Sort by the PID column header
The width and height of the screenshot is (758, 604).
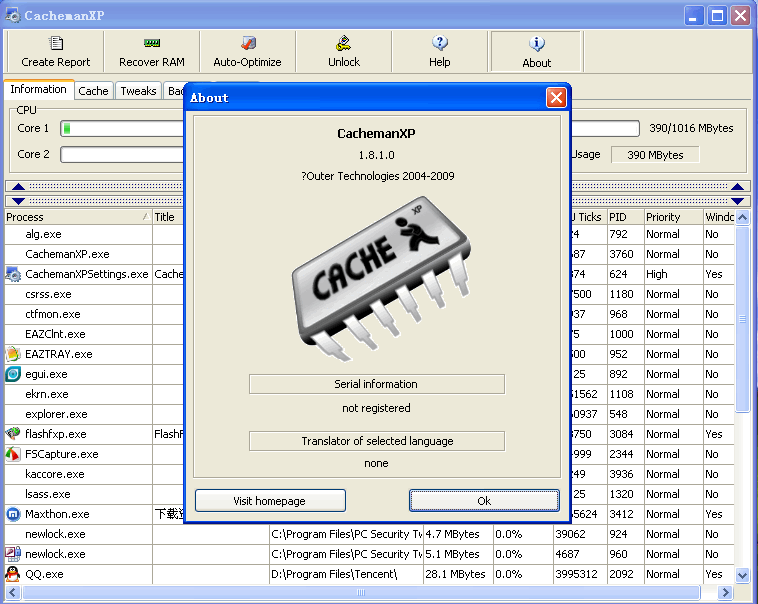pyautogui.click(x=626, y=217)
